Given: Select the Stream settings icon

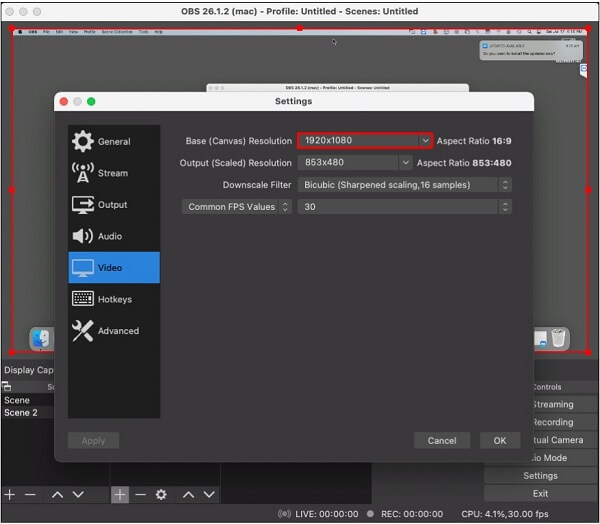Looking at the screenshot, I should tap(83, 173).
